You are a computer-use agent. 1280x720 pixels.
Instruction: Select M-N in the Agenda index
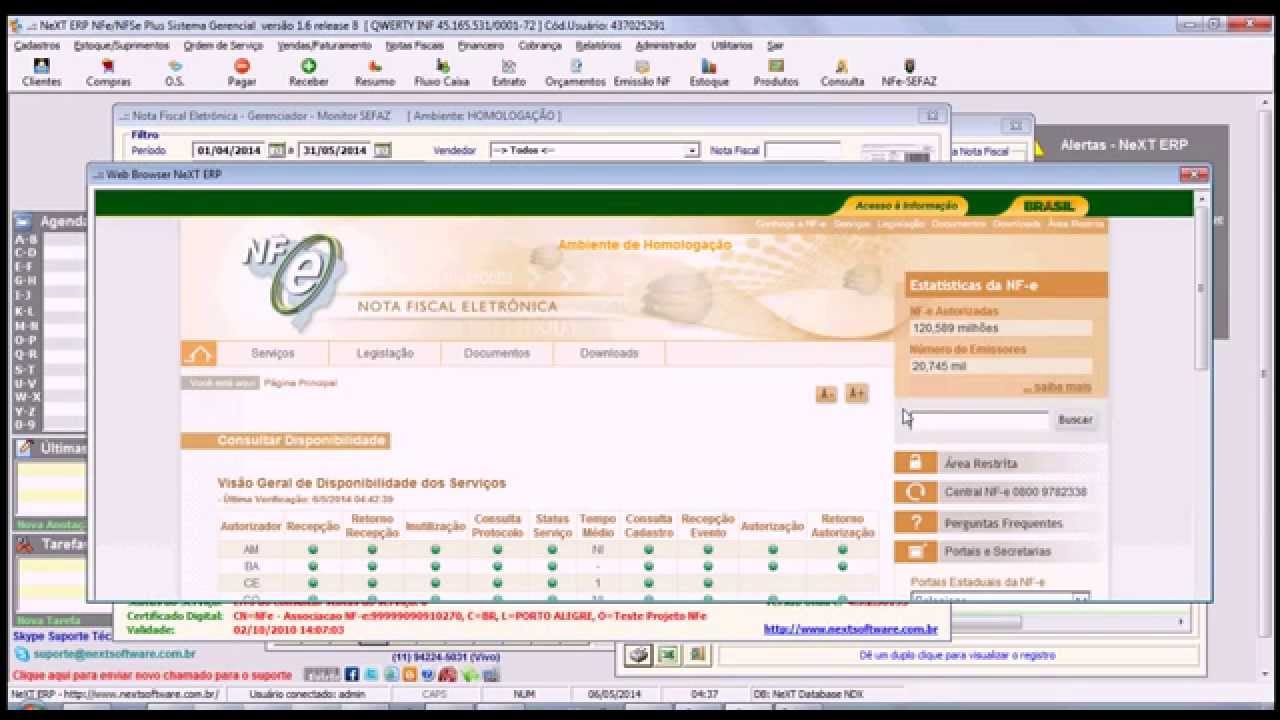[26, 326]
